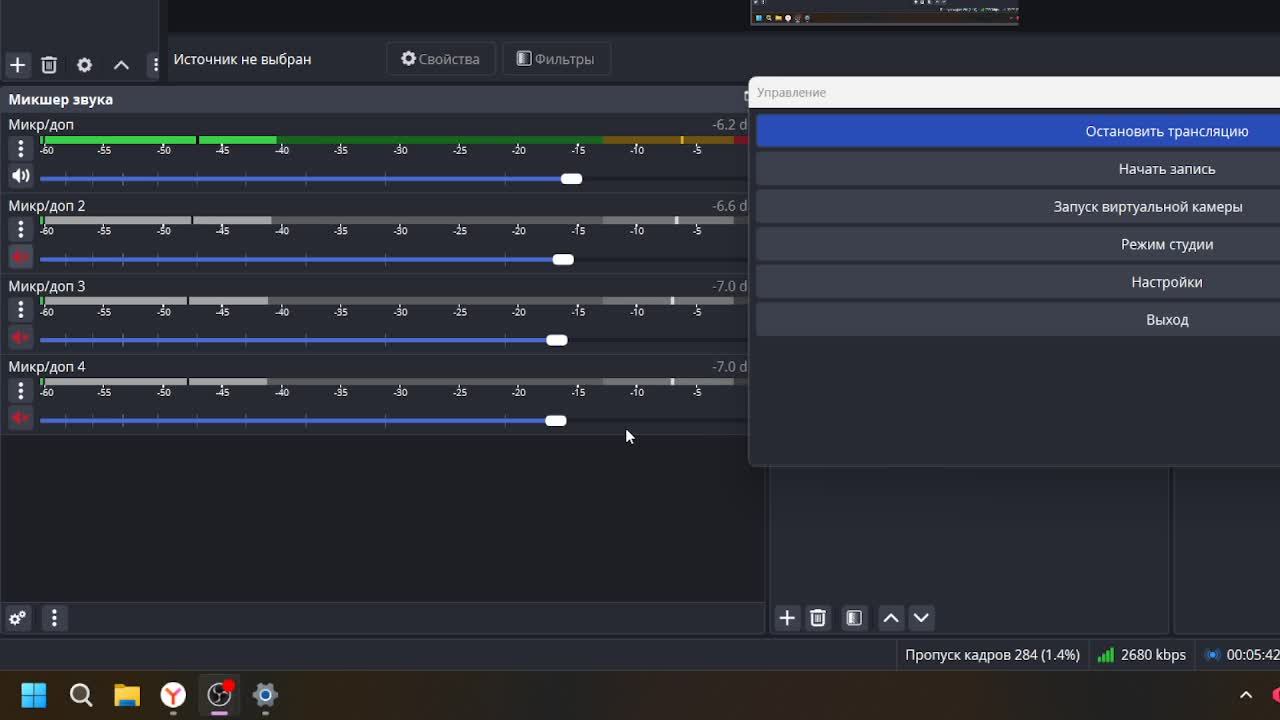Click the 'Микр/доп 3' channel name
Screen dimensions: 1280x720
tap(47, 286)
